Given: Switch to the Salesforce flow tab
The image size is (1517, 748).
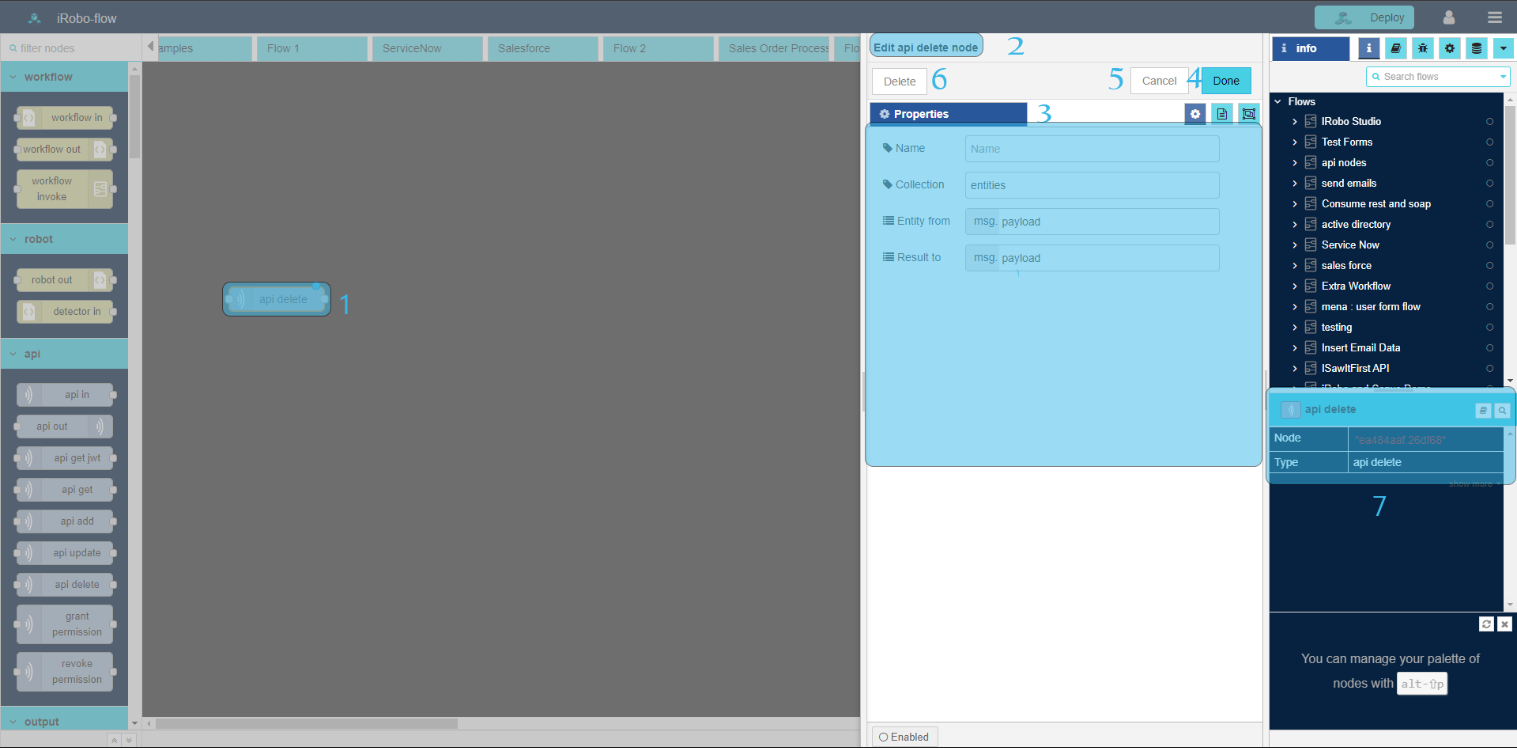Looking at the screenshot, I should (541, 48).
